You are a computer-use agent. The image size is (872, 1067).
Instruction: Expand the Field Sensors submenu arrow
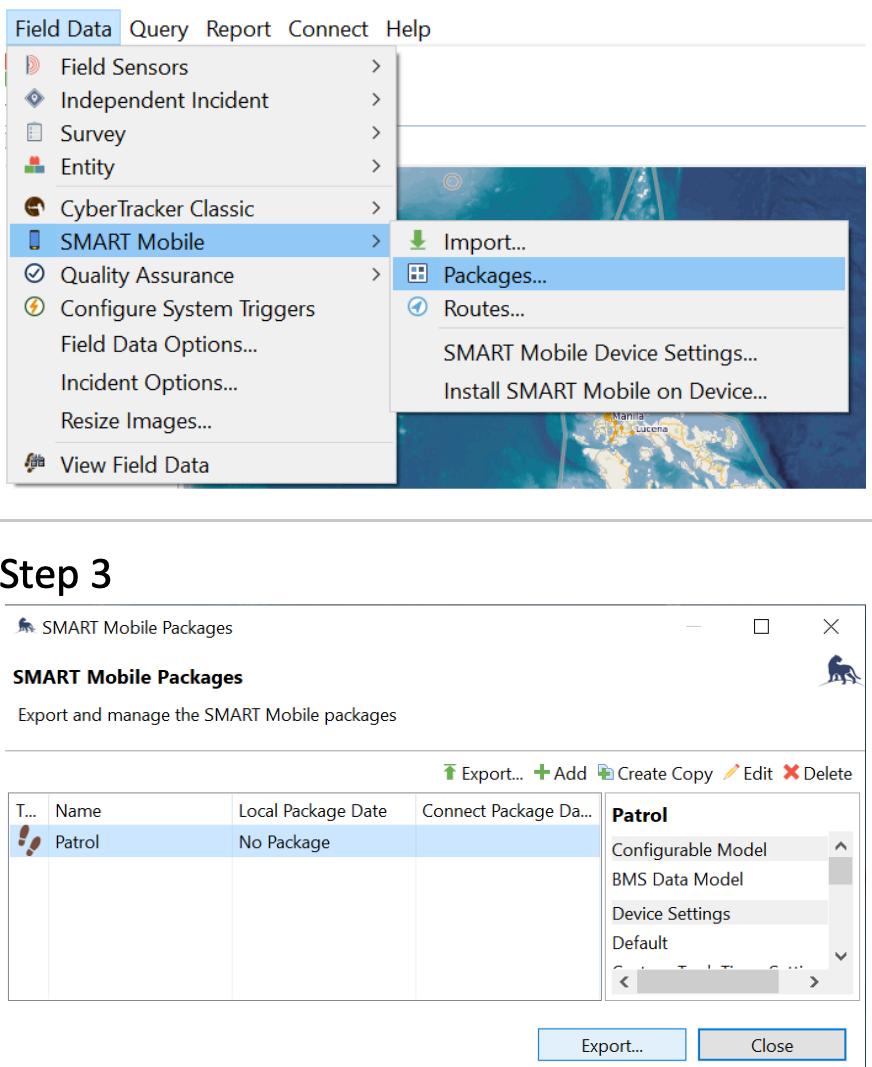point(376,66)
